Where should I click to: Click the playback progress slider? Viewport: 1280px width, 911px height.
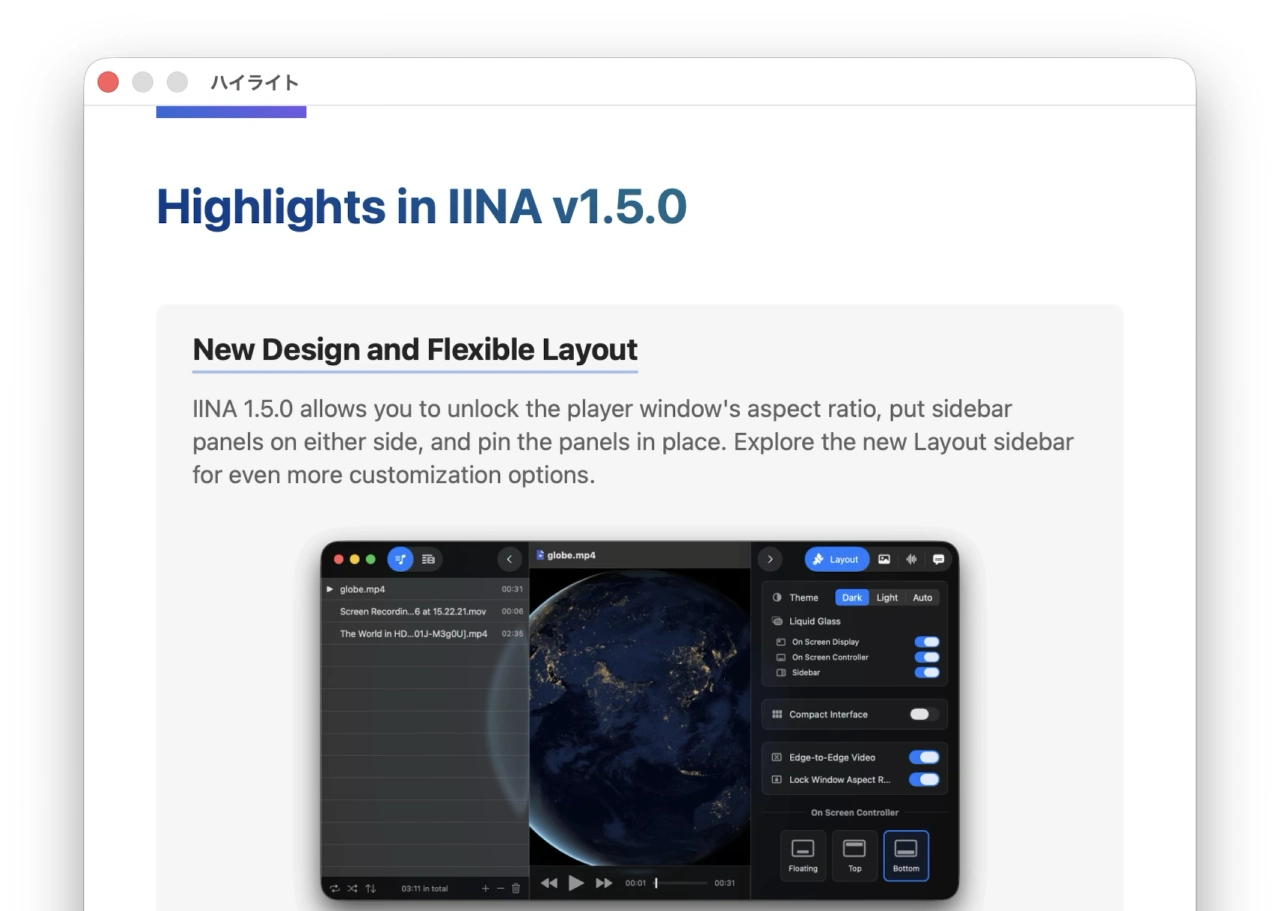coord(681,883)
